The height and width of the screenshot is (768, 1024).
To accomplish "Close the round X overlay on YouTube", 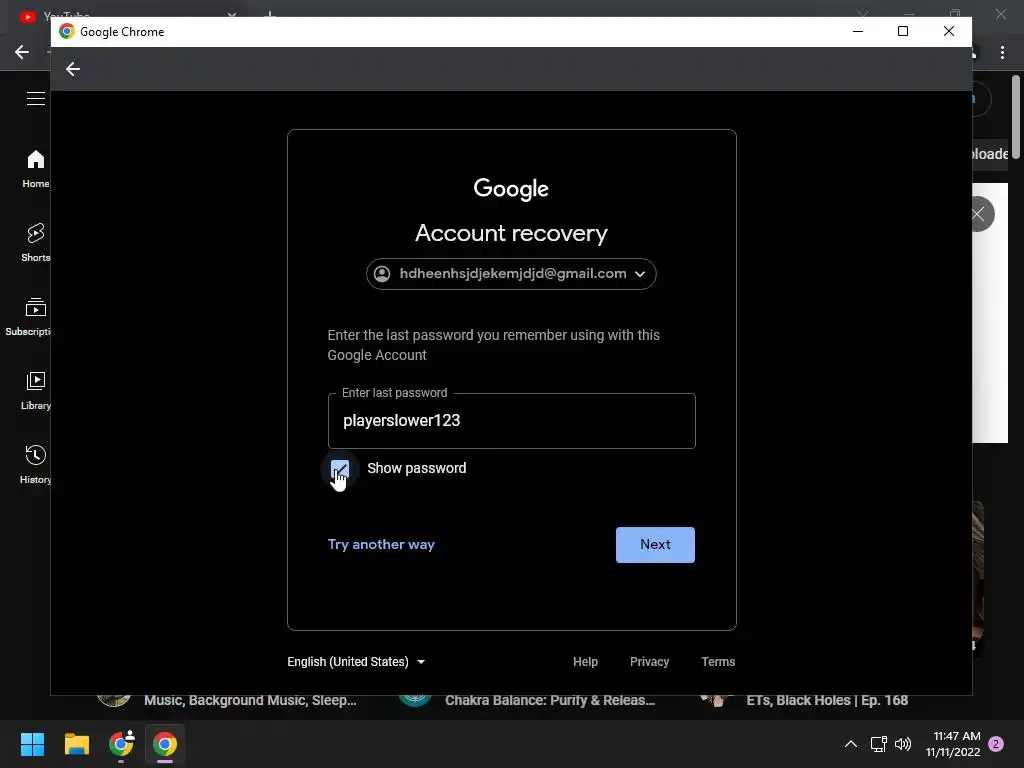I will (978, 214).
